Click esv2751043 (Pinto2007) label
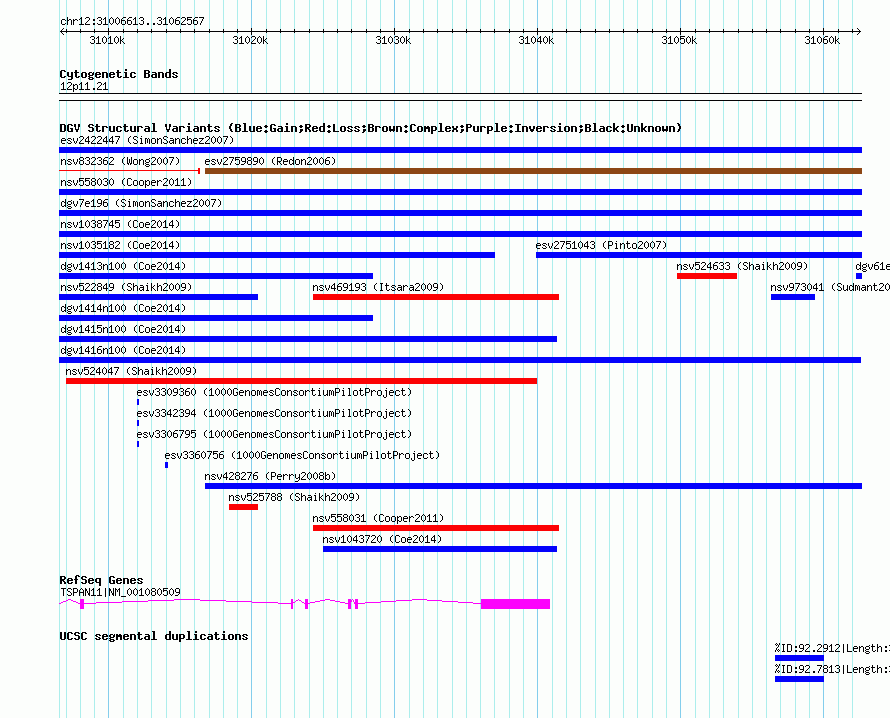Screen dimensions: 890x718 [x=601, y=245]
